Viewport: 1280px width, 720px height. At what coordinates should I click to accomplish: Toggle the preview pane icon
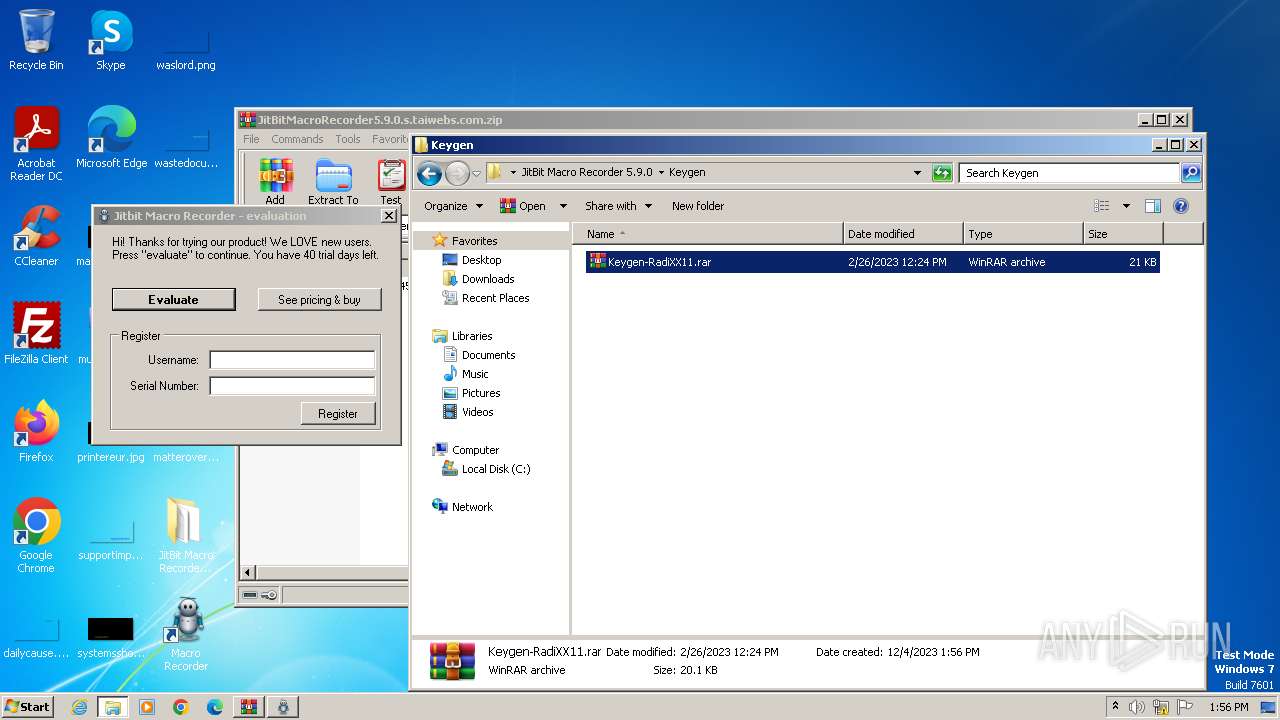[1152, 206]
